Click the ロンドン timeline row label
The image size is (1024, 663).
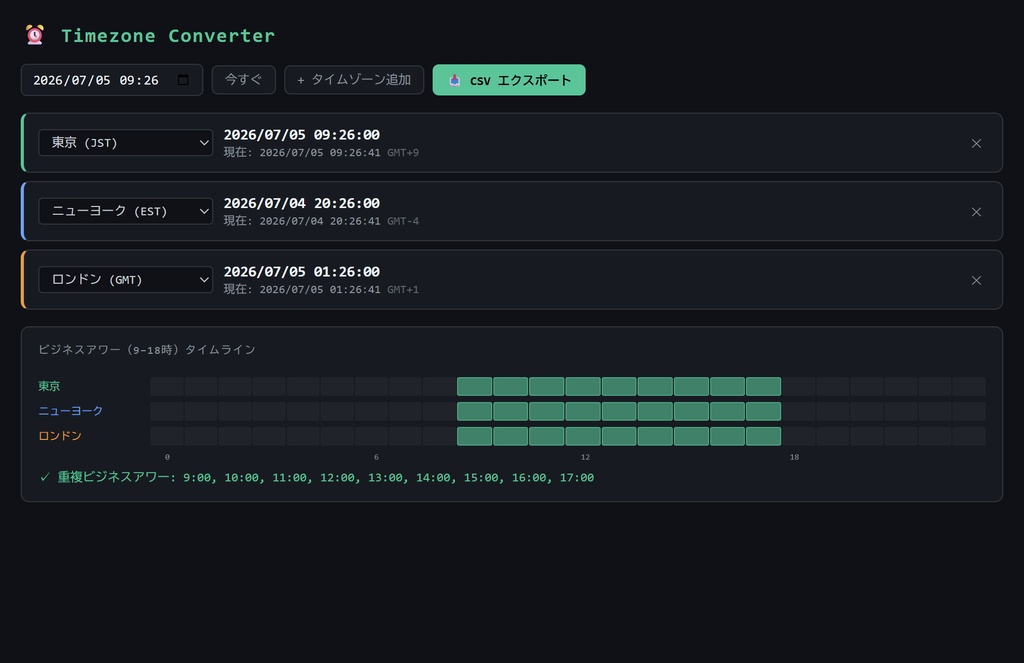click(x=59, y=436)
